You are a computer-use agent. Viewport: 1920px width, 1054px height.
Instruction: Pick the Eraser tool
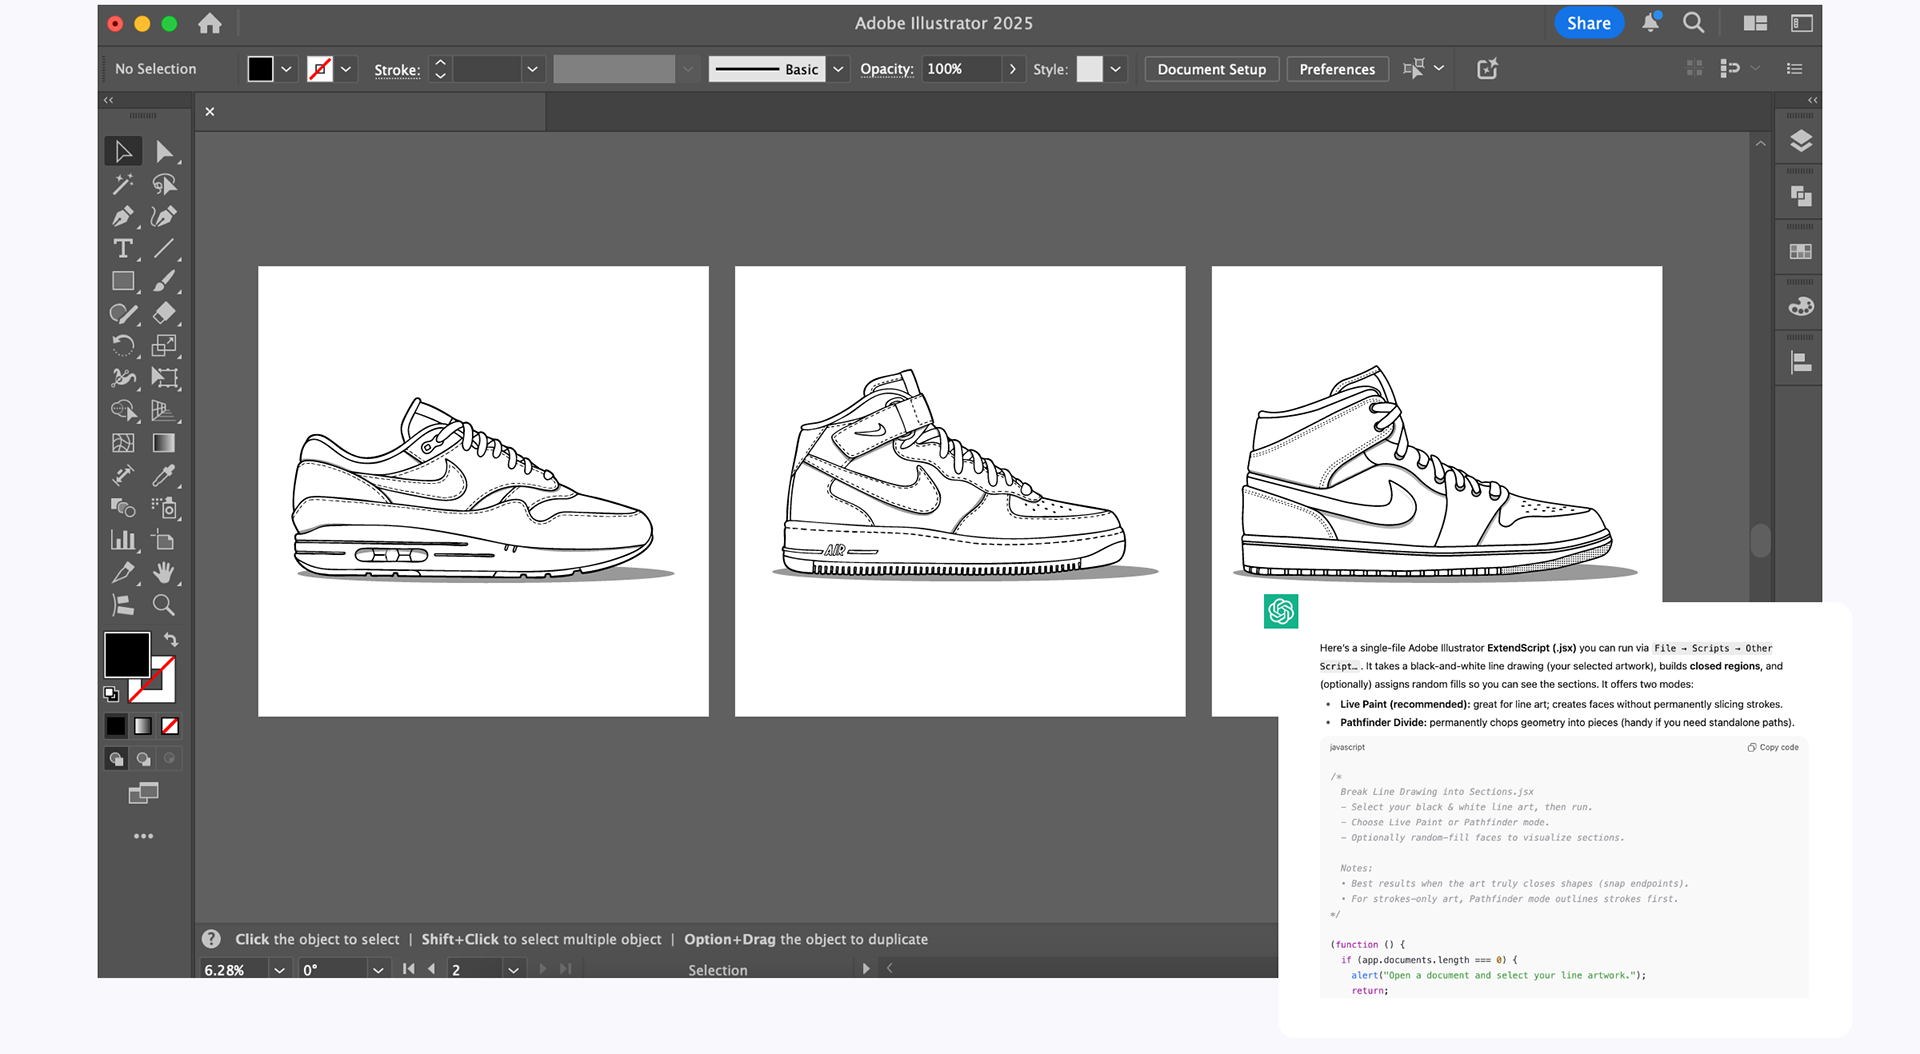pos(164,313)
